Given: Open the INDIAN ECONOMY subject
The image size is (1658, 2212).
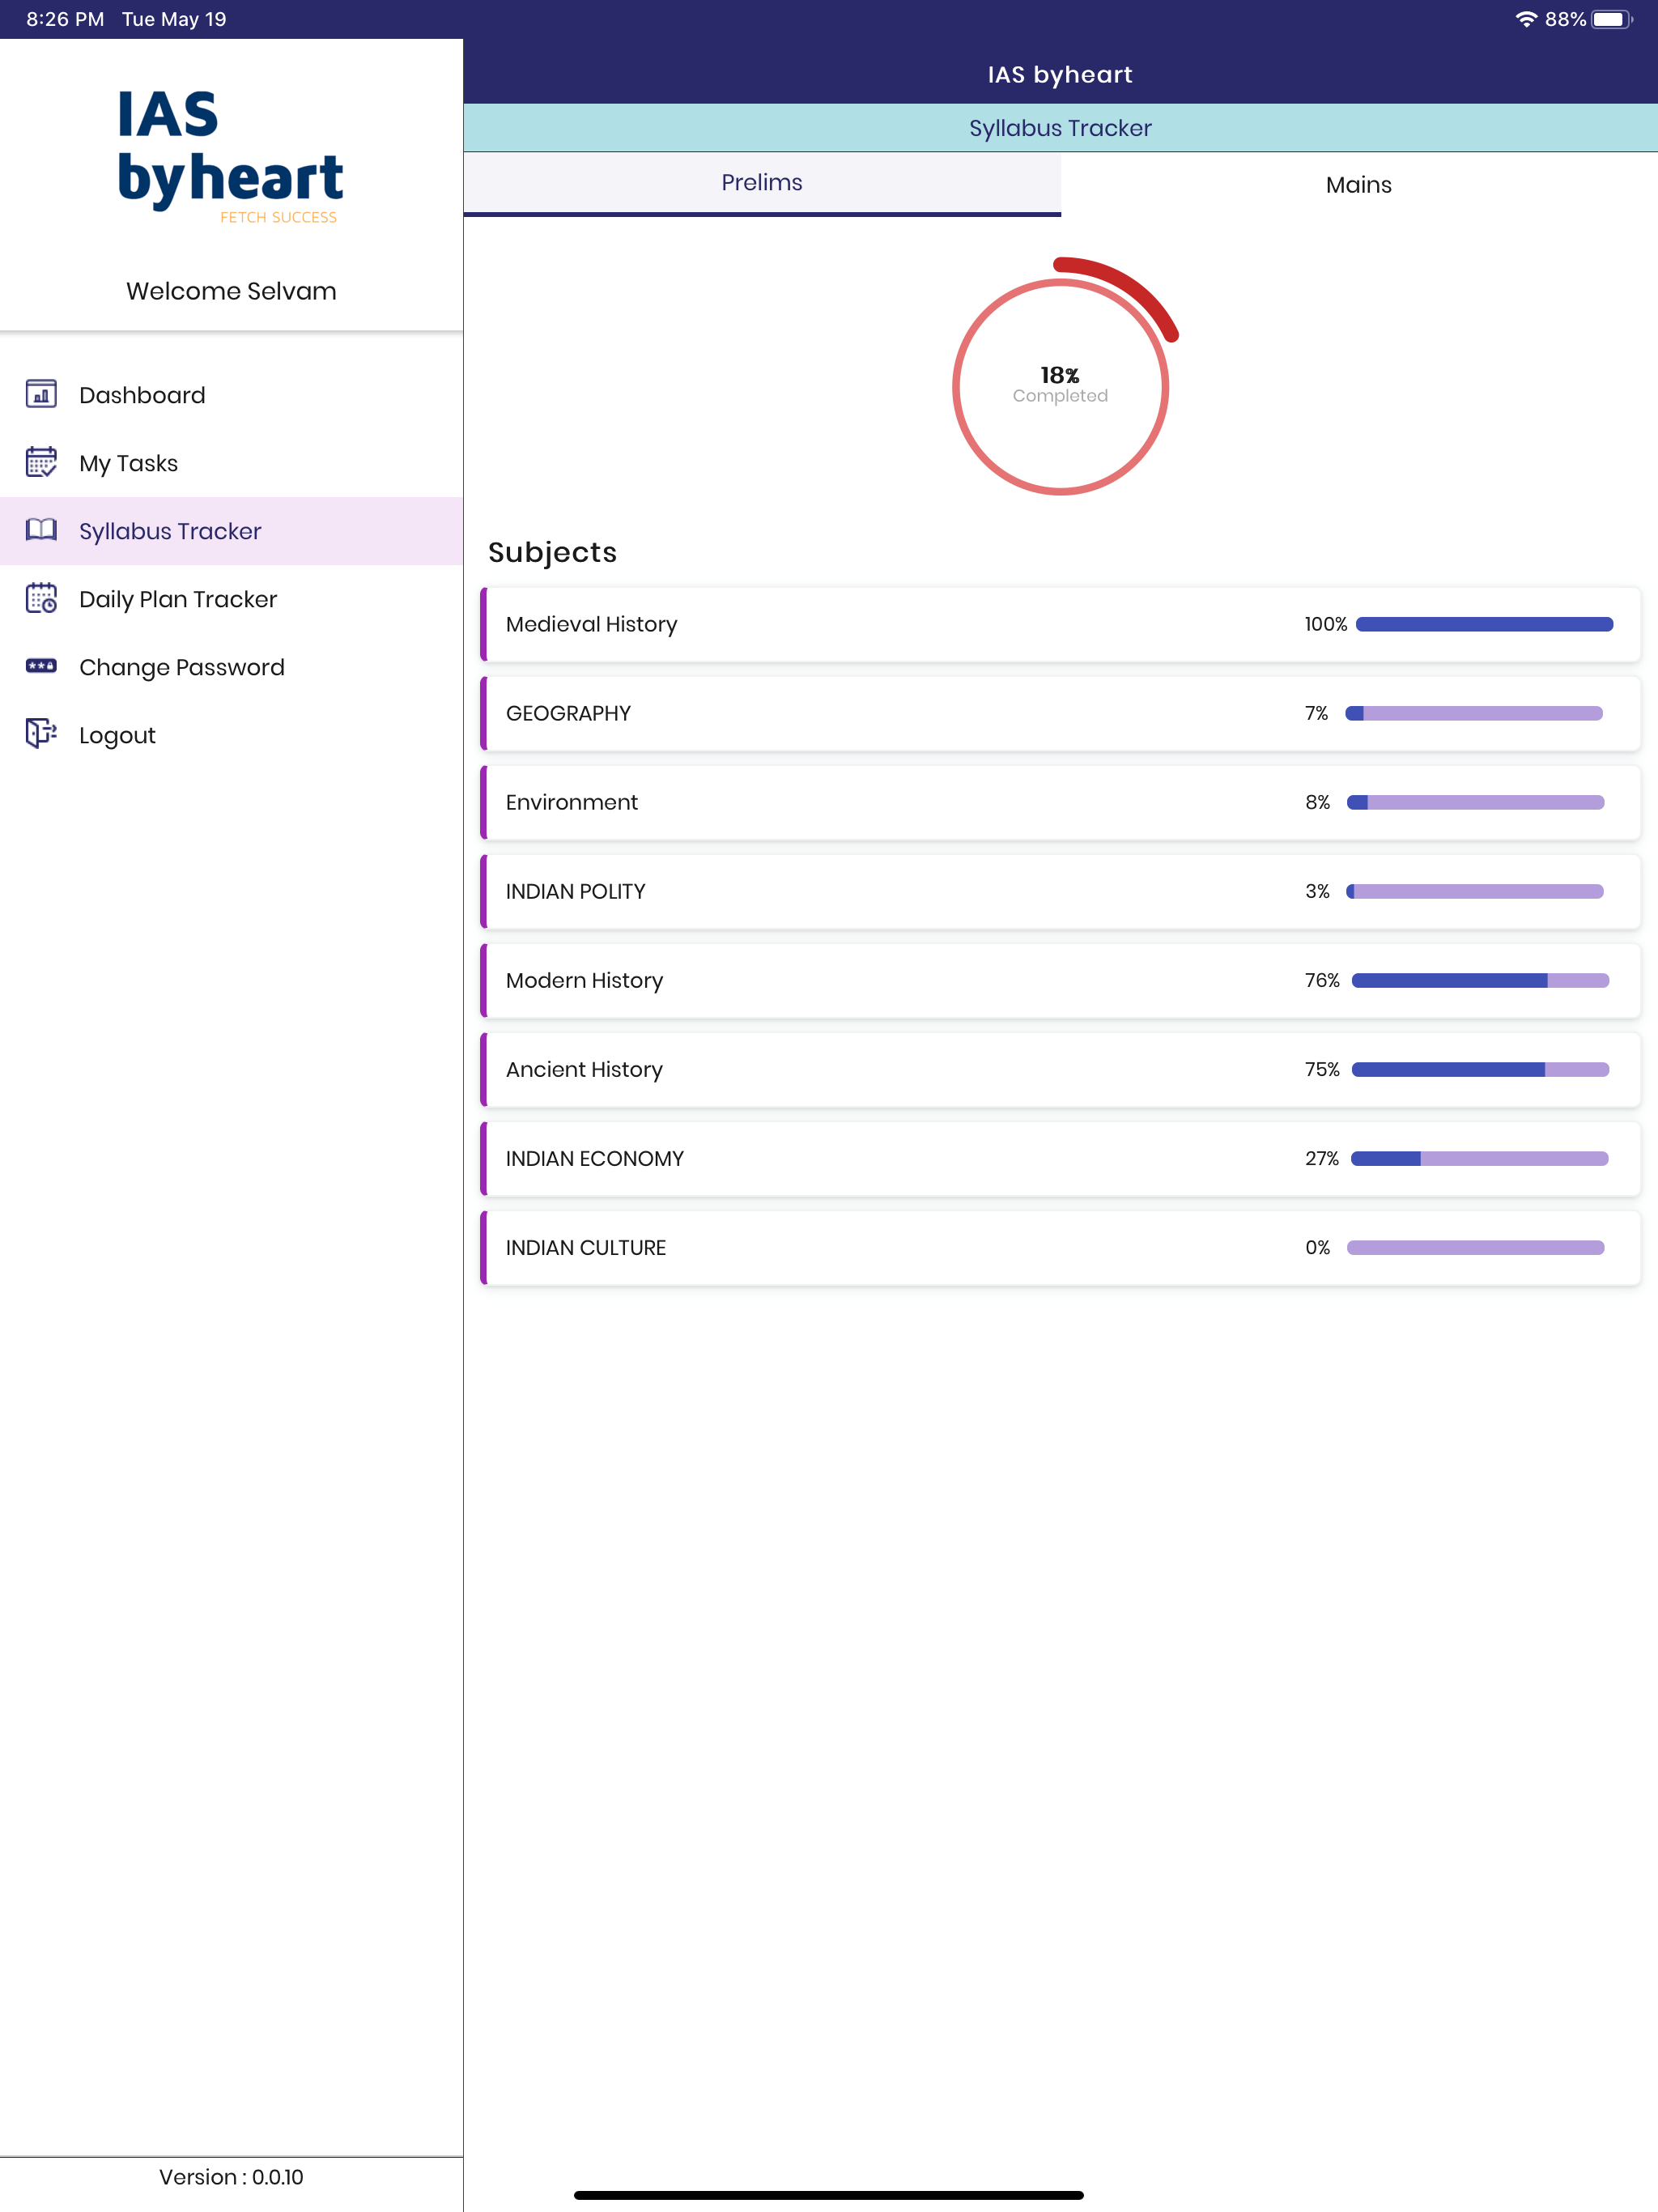Looking at the screenshot, I should (1060, 1158).
